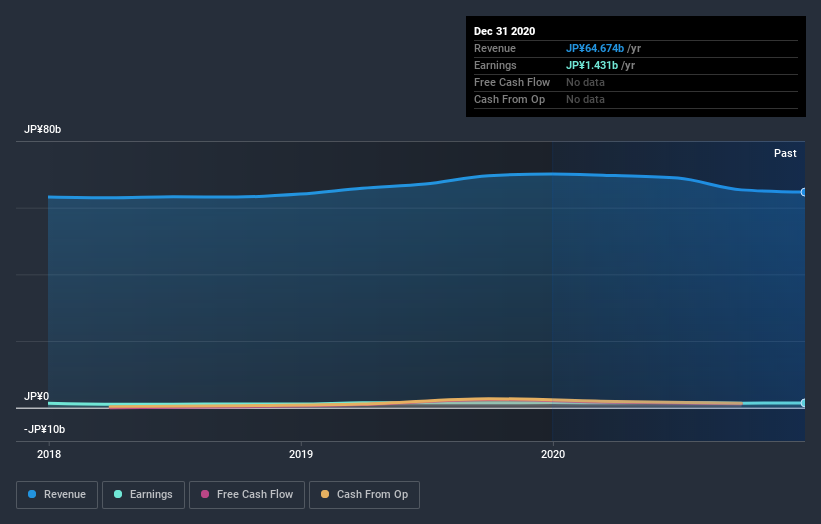821x524 pixels.
Task: Click the 2019 x-axis label
Action: (x=301, y=454)
